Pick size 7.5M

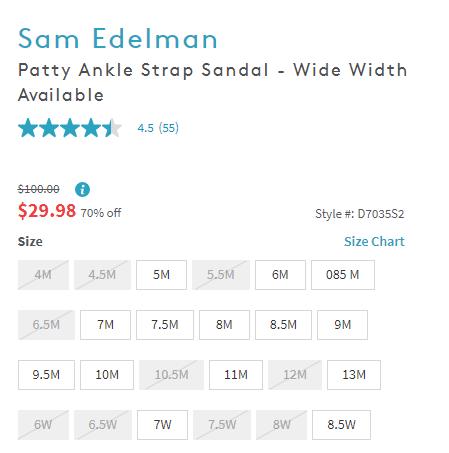coord(165,325)
